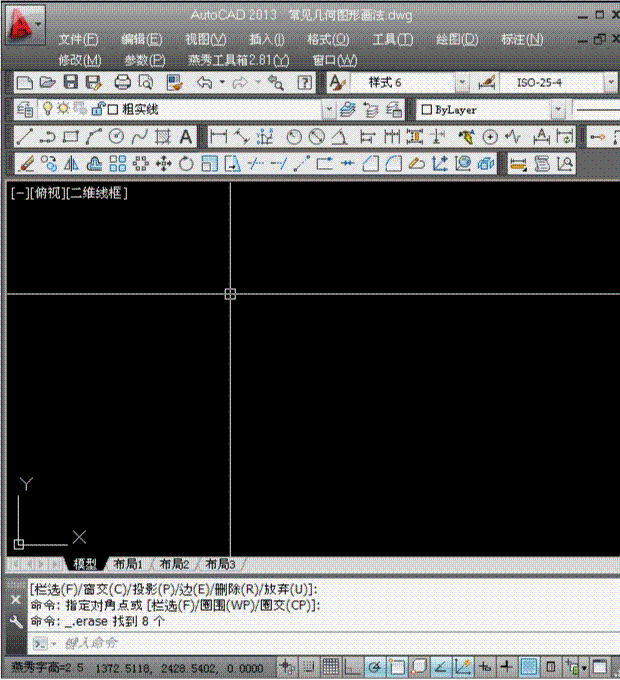This screenshot has width=620, height=680.
Task: Open Help with the question mark icon
Action: 305,82
